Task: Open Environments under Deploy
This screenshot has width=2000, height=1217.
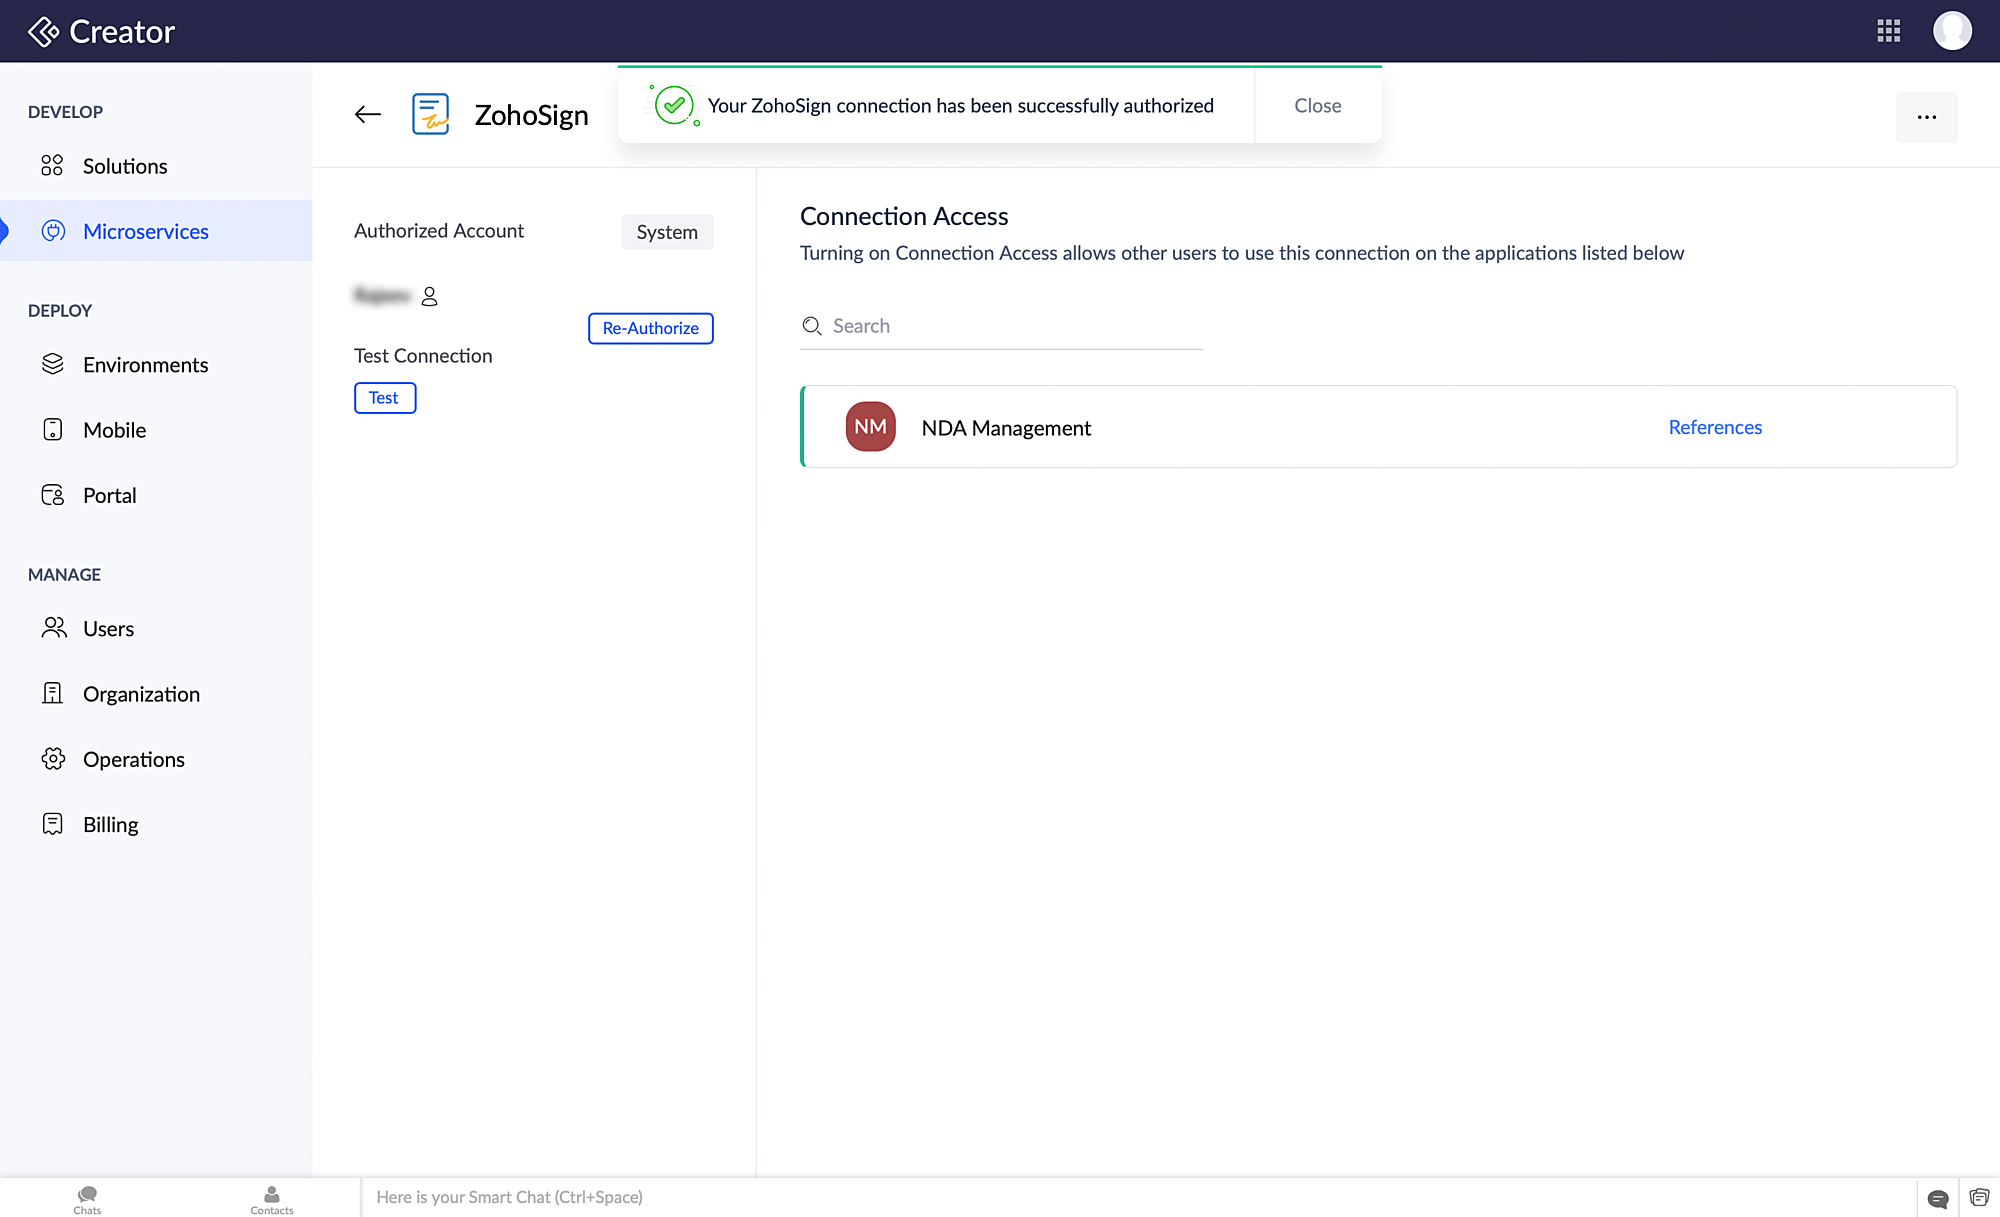Action: click(146, 366)
